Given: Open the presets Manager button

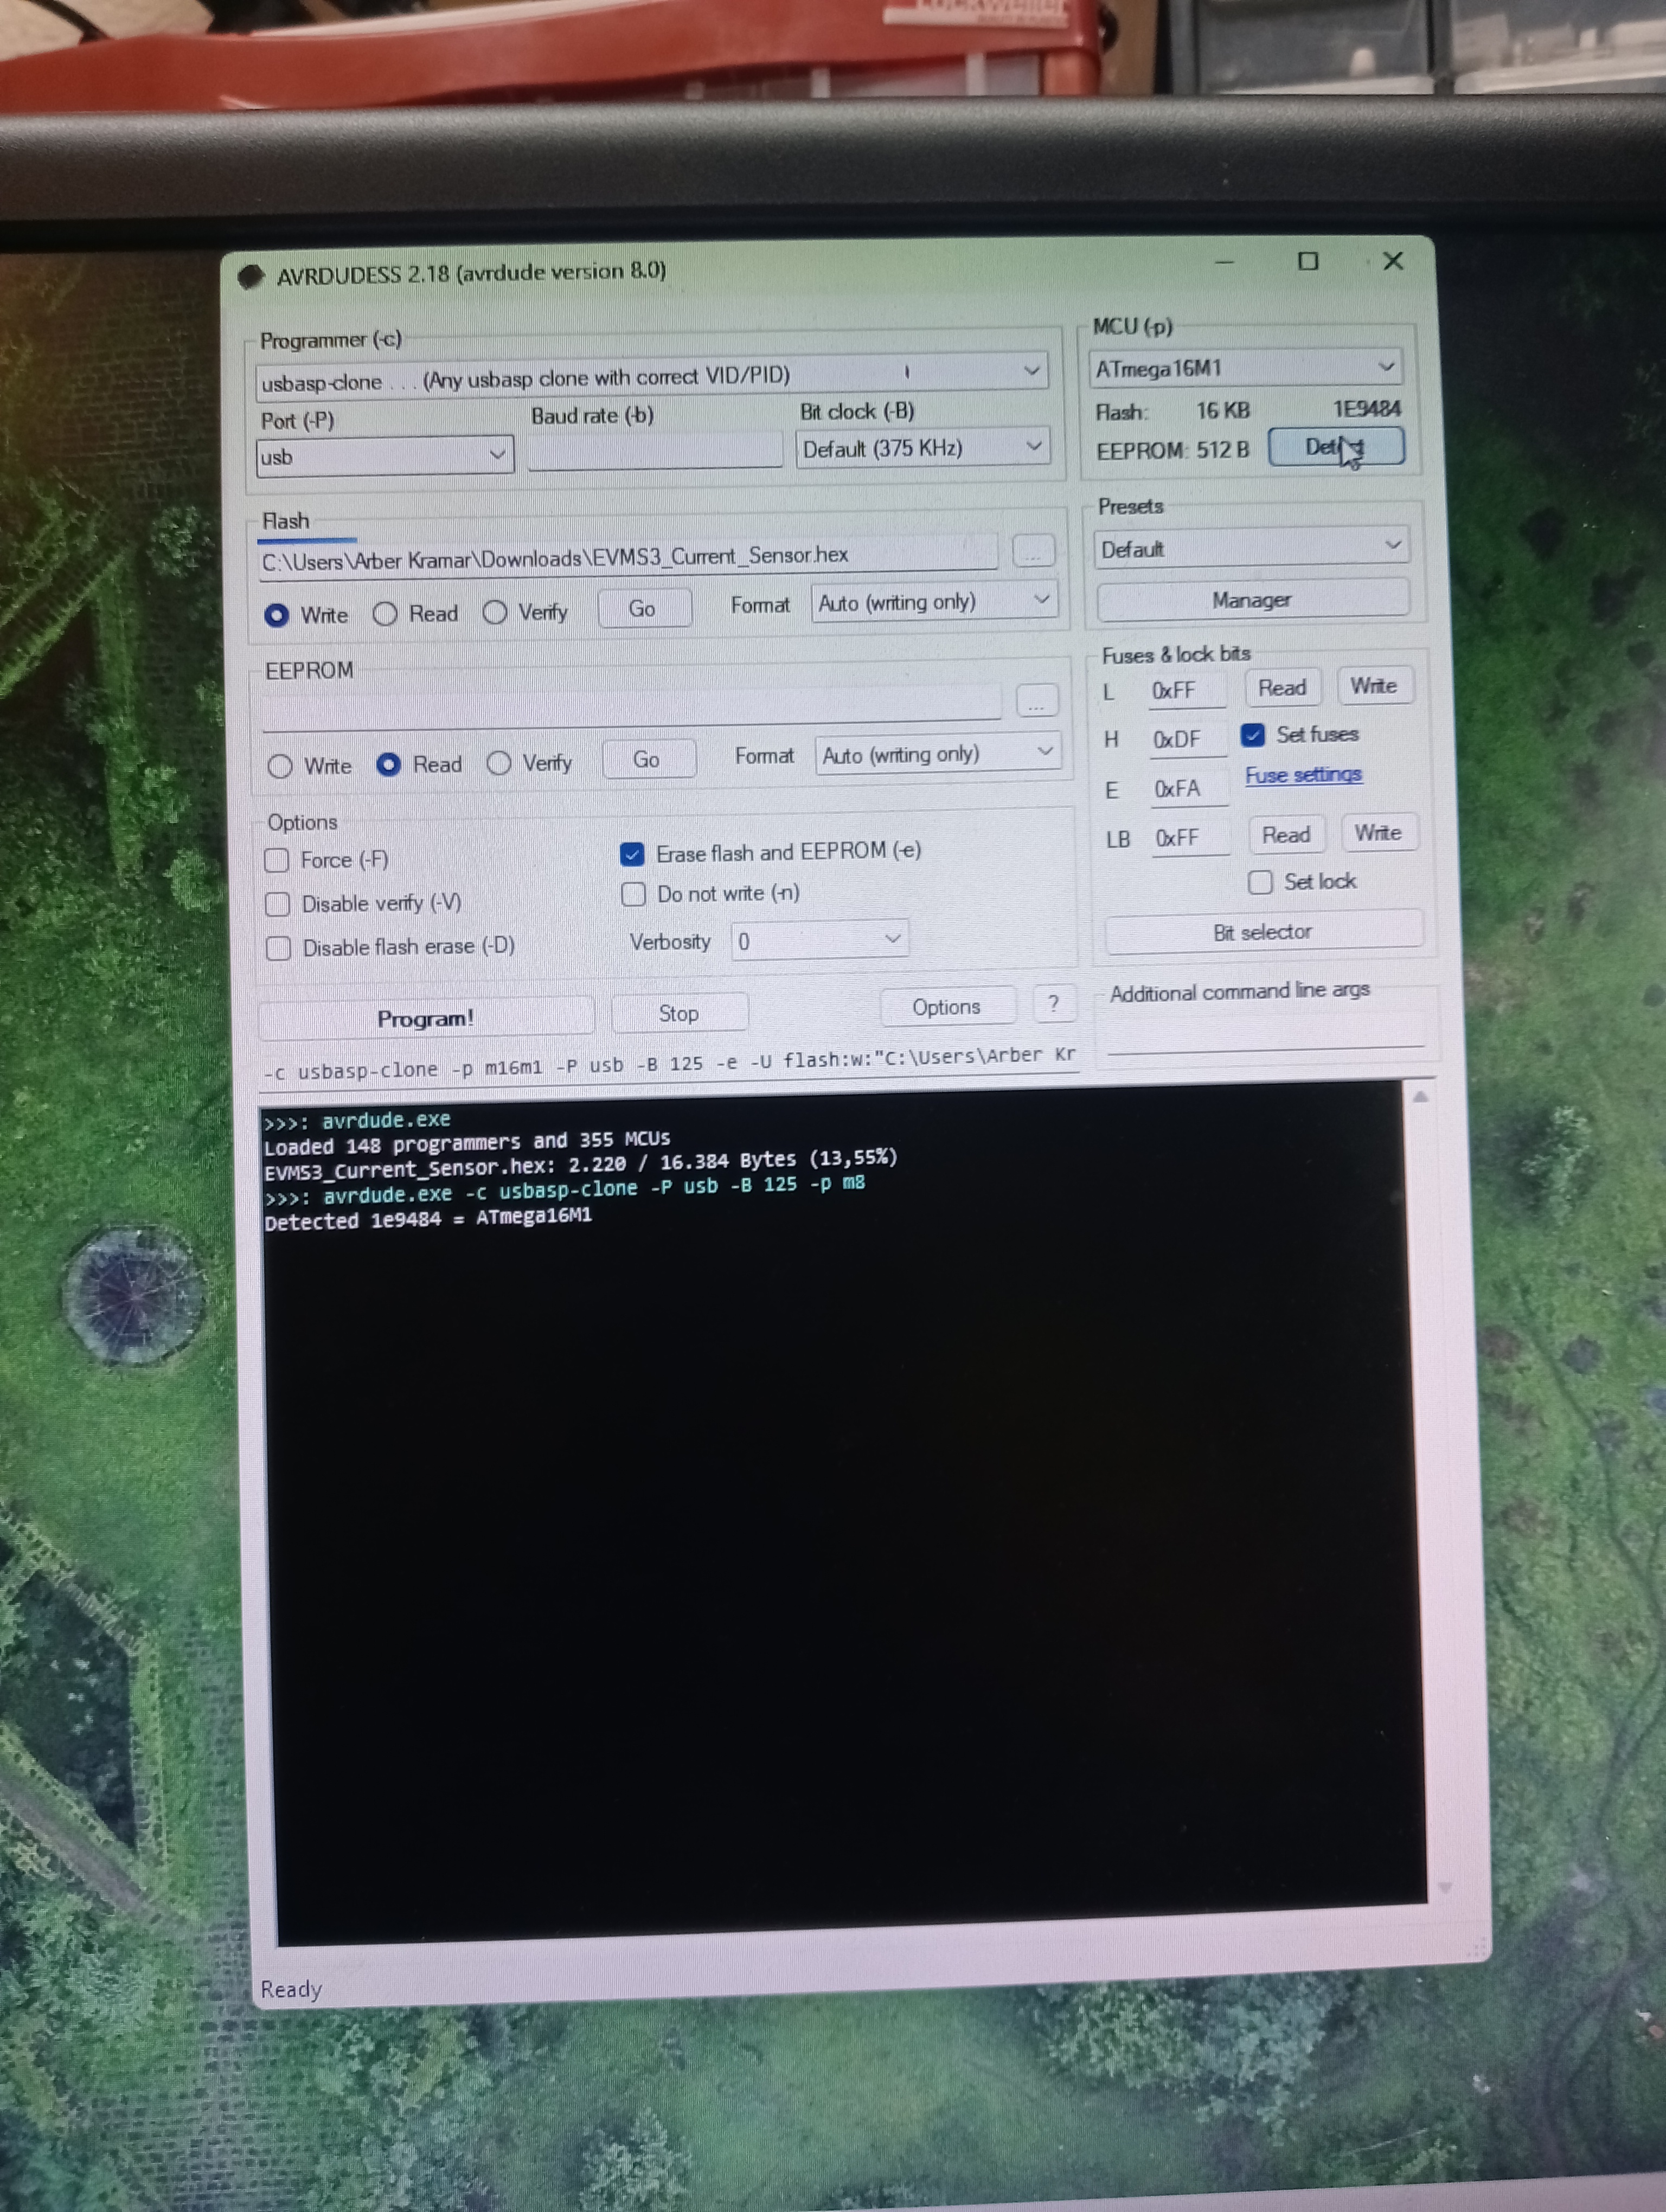Looking at the screenshot, I should coord(1251,600).
